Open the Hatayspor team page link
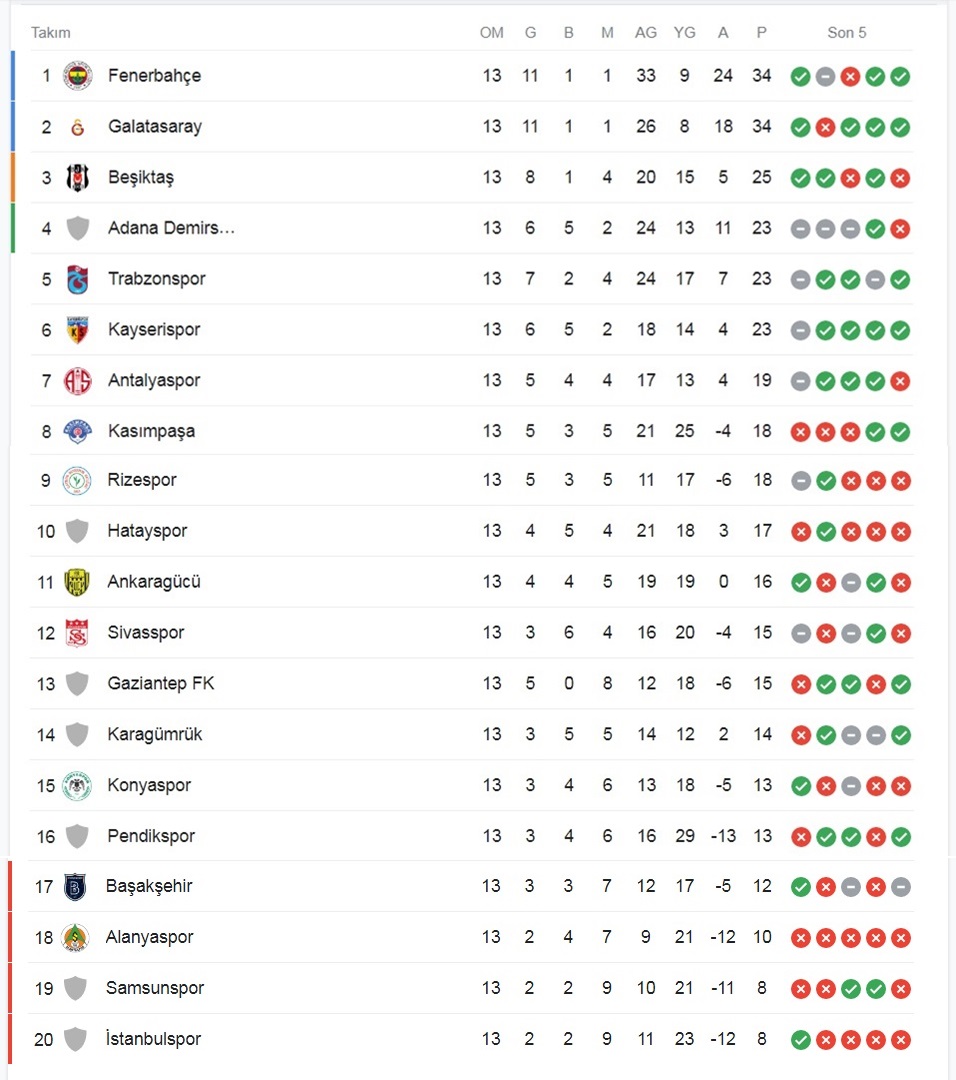This screenshot has width=956, height=1080. coord(147,531)
